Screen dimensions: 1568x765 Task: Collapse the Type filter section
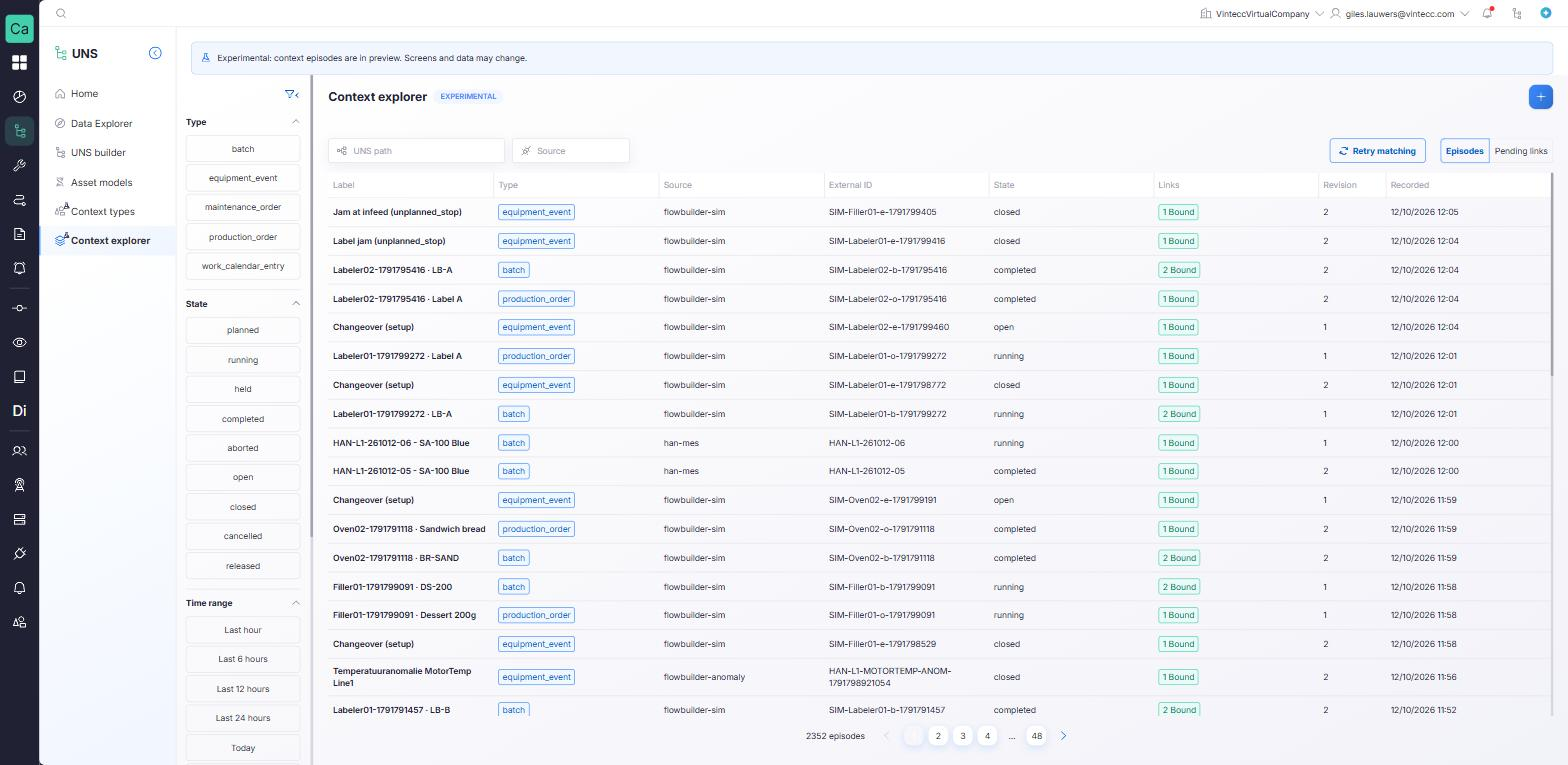pyautogui.click(x=295, y=122)
